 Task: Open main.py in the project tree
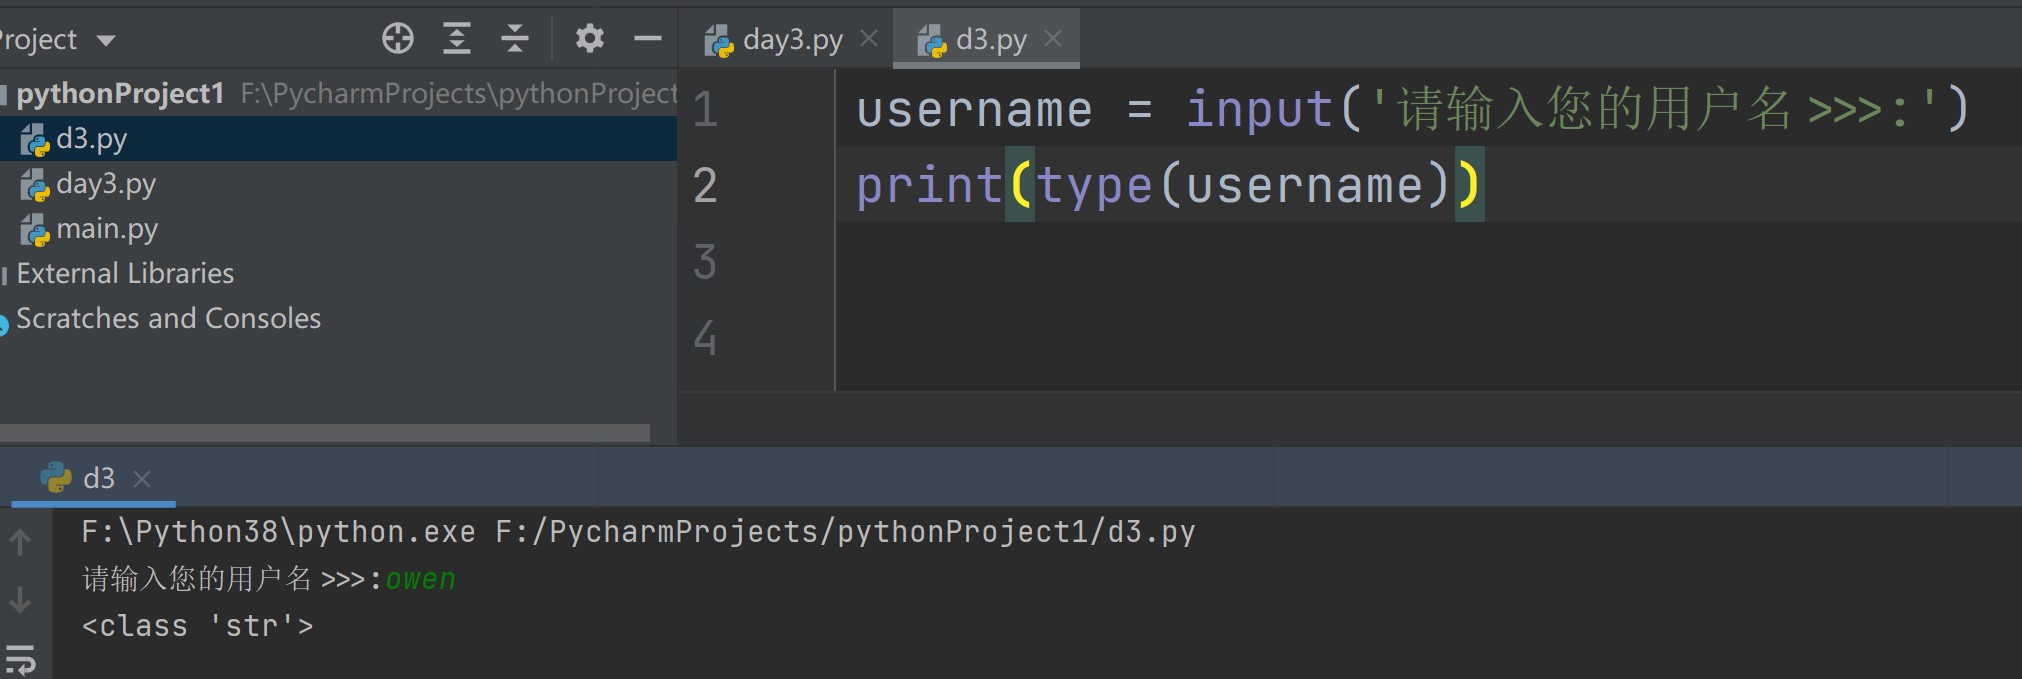106,229
